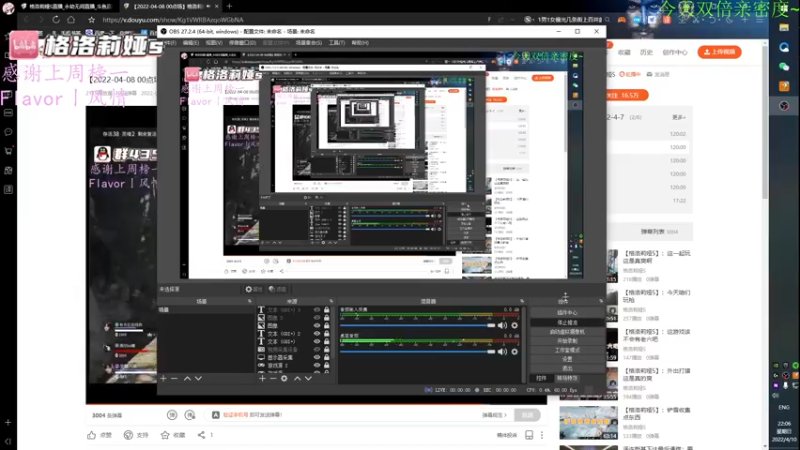The width and height of the screenshot is (800, 450).
Task: Share the video using share icon
Action: pyautogui.click(x=202, y=435)
